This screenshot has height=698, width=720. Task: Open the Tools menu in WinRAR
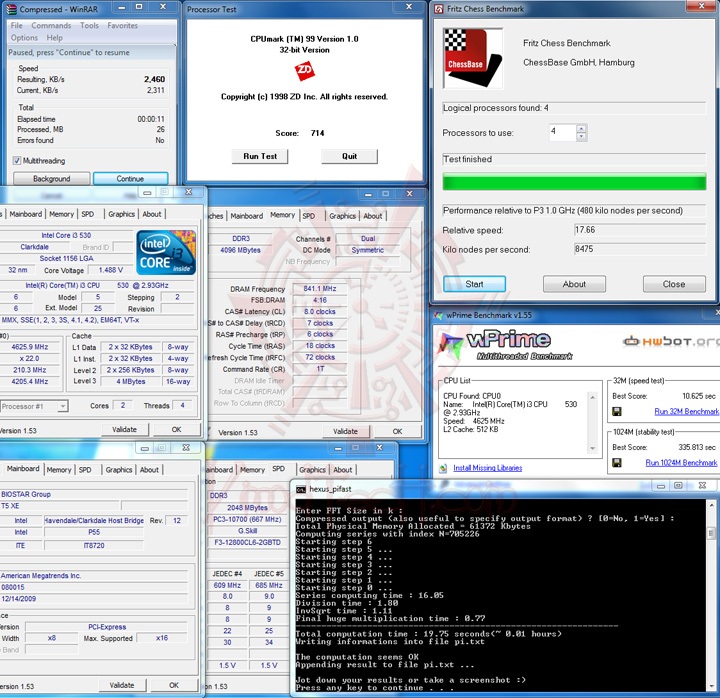coord(89,26)
